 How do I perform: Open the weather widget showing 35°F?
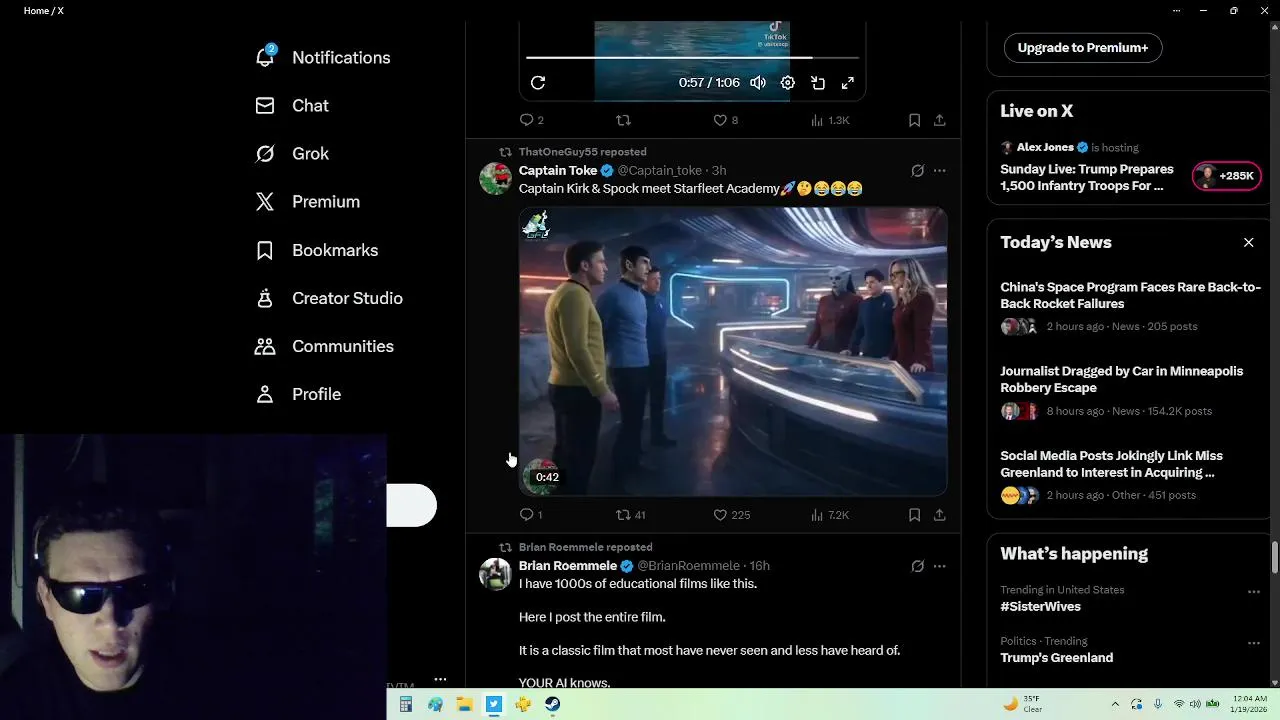(1022, 704)
